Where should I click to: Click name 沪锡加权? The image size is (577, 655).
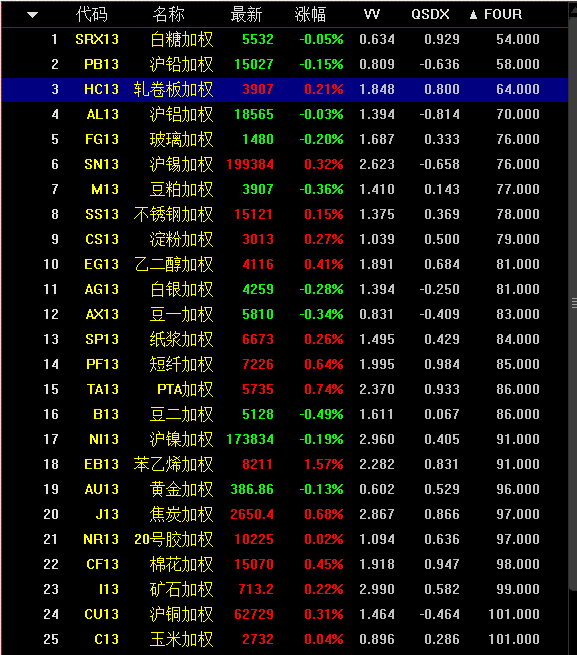coord(181,164)
